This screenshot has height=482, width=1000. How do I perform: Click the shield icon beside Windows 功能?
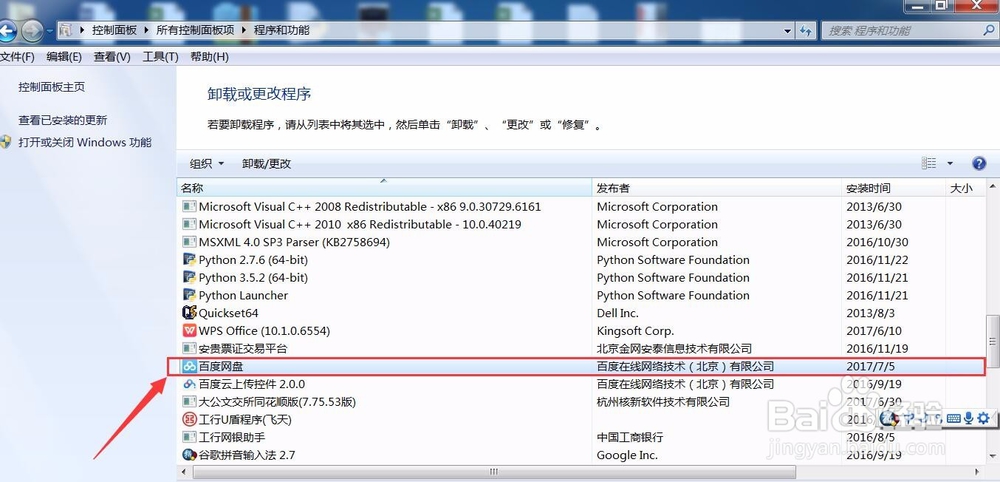[x=6, y=142]
